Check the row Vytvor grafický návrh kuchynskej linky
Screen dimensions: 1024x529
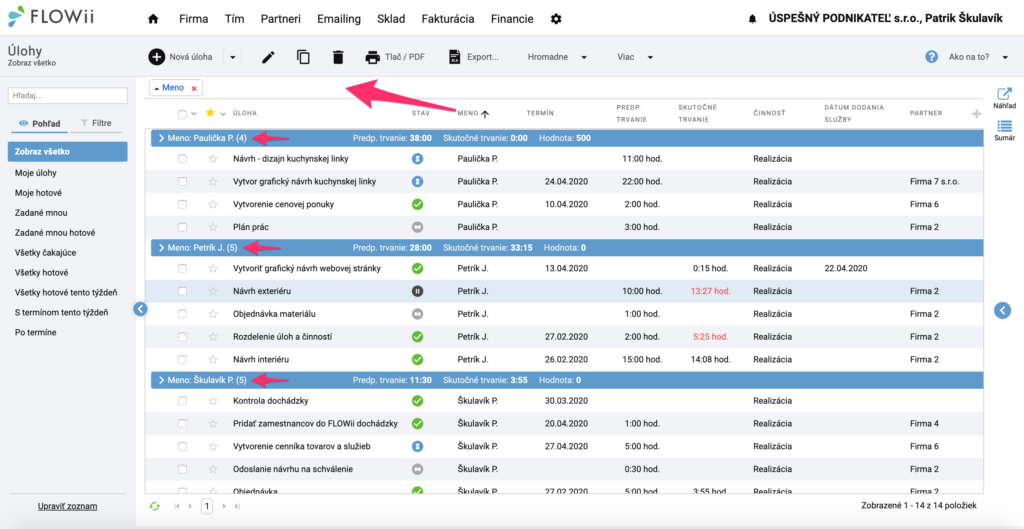click(x=182, y=181)
